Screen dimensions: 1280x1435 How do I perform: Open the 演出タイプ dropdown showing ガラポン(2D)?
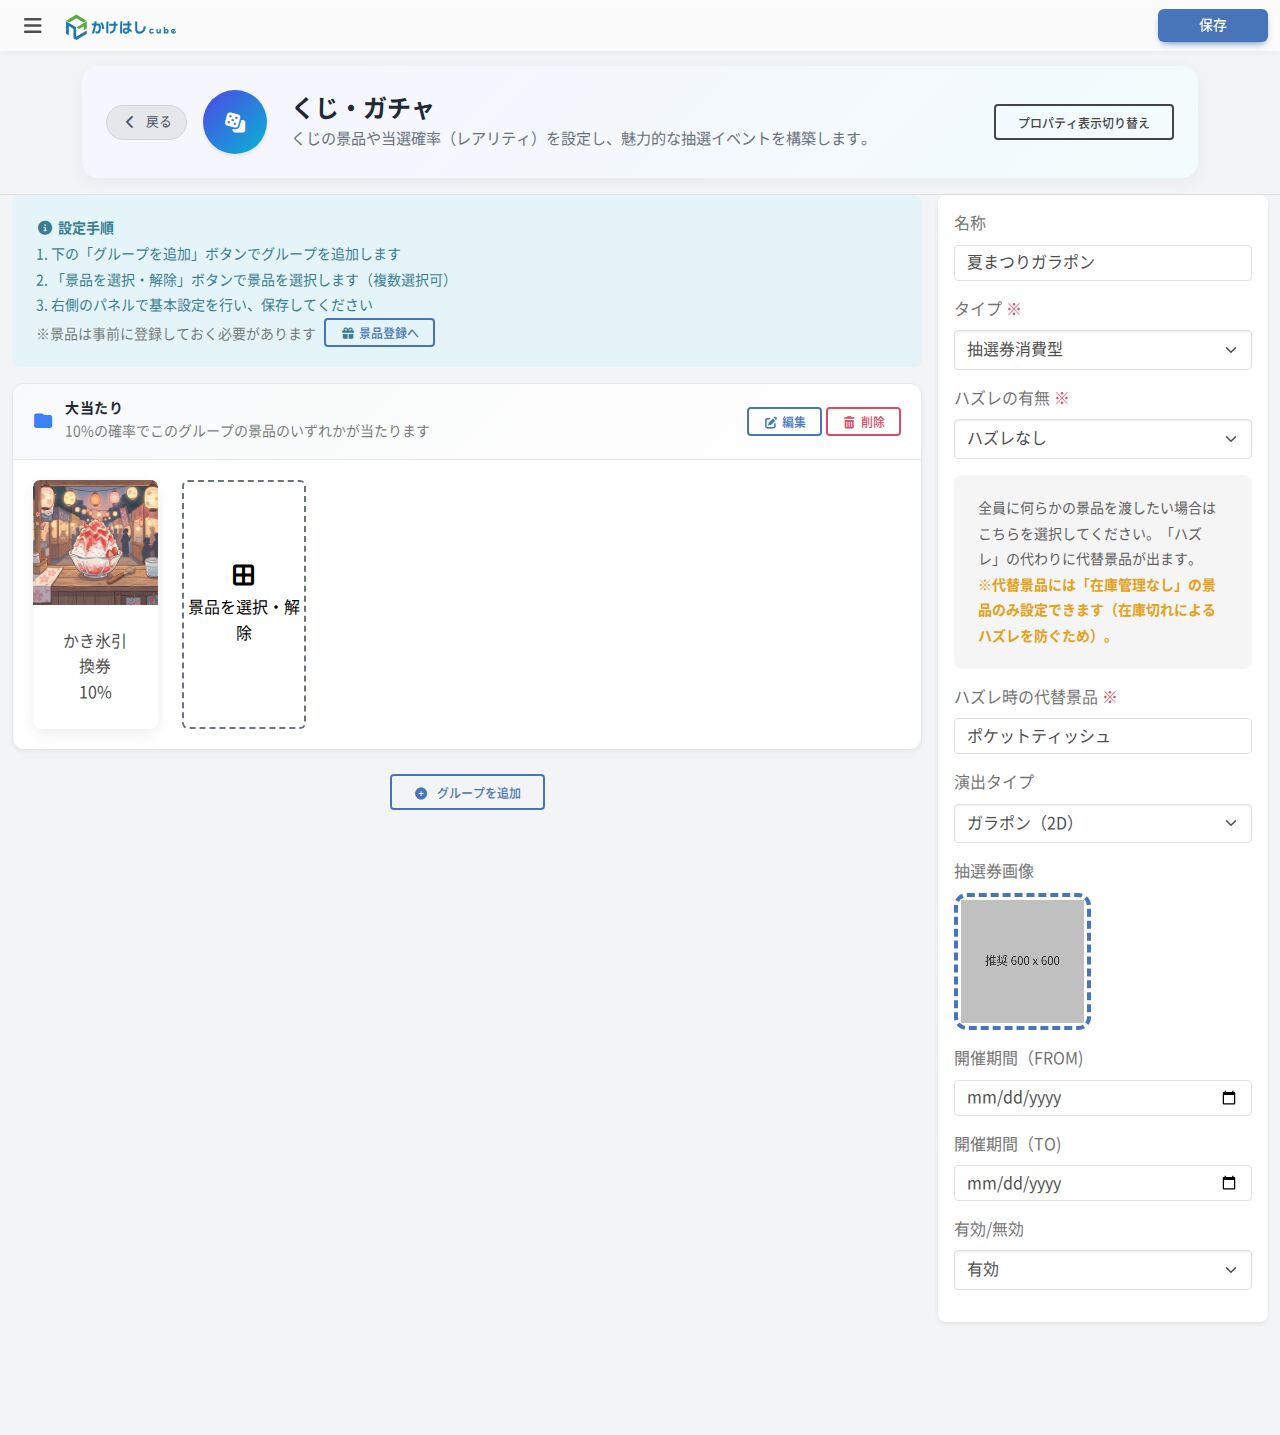[1102, 823]
